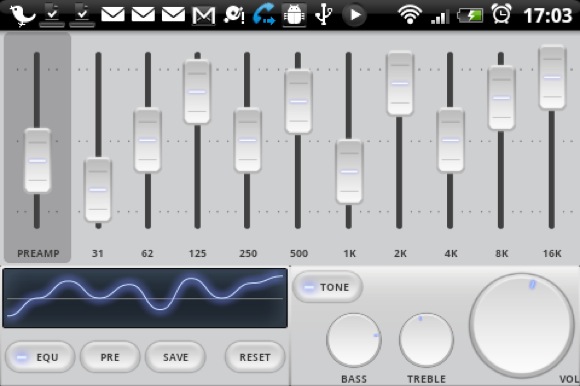Click the 16K band slider handle

coord(552,77)
